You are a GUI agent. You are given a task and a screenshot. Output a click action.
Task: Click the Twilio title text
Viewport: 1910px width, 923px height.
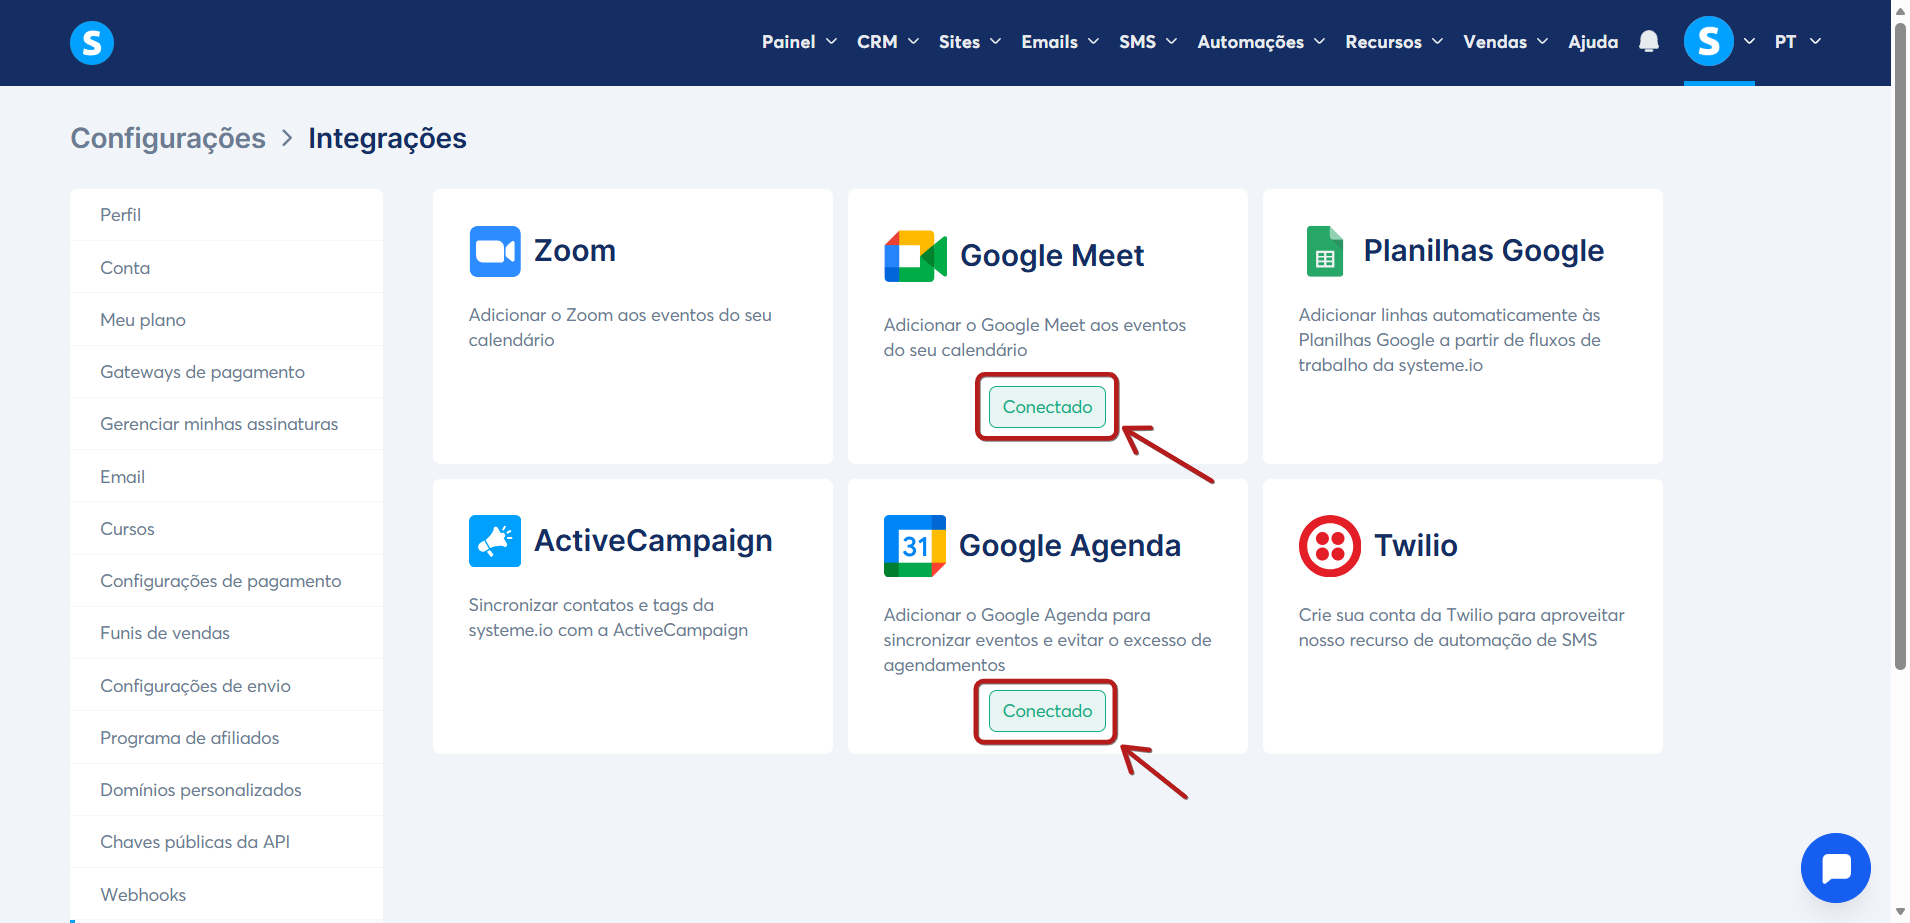point(1416,546)
